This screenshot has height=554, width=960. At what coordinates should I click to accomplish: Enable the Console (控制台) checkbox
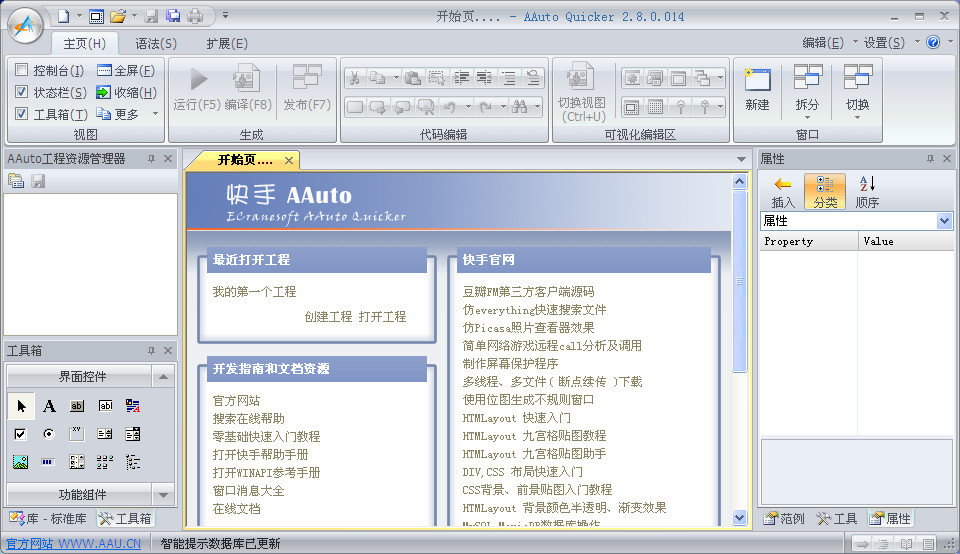[x=21, y=70]
